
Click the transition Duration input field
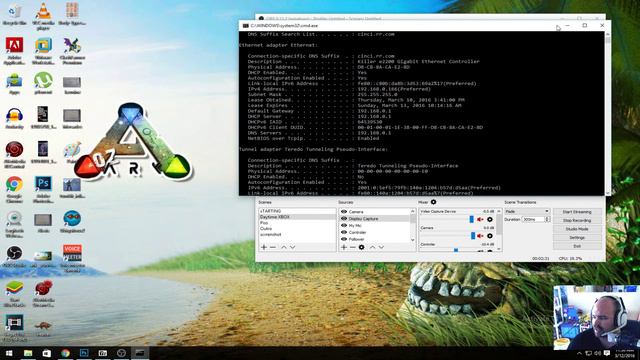pyautogui.click(x=533, y=220)
